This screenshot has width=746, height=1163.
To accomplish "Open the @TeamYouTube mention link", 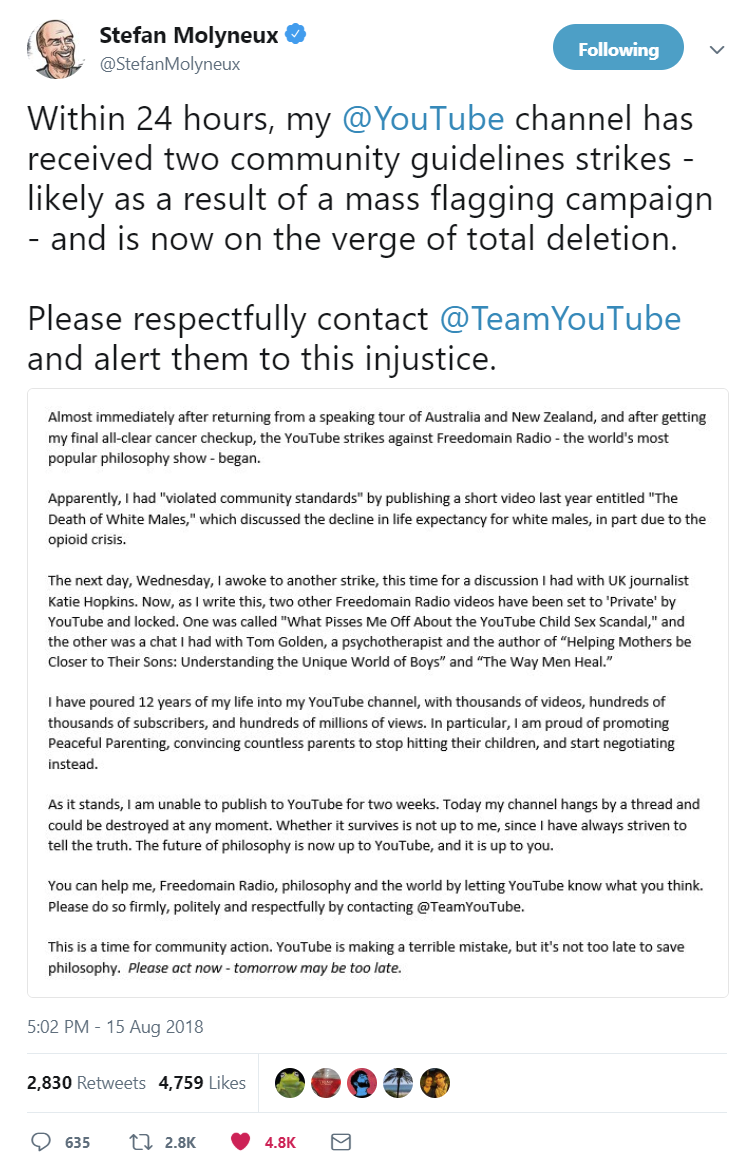I will tap(560, 319).
